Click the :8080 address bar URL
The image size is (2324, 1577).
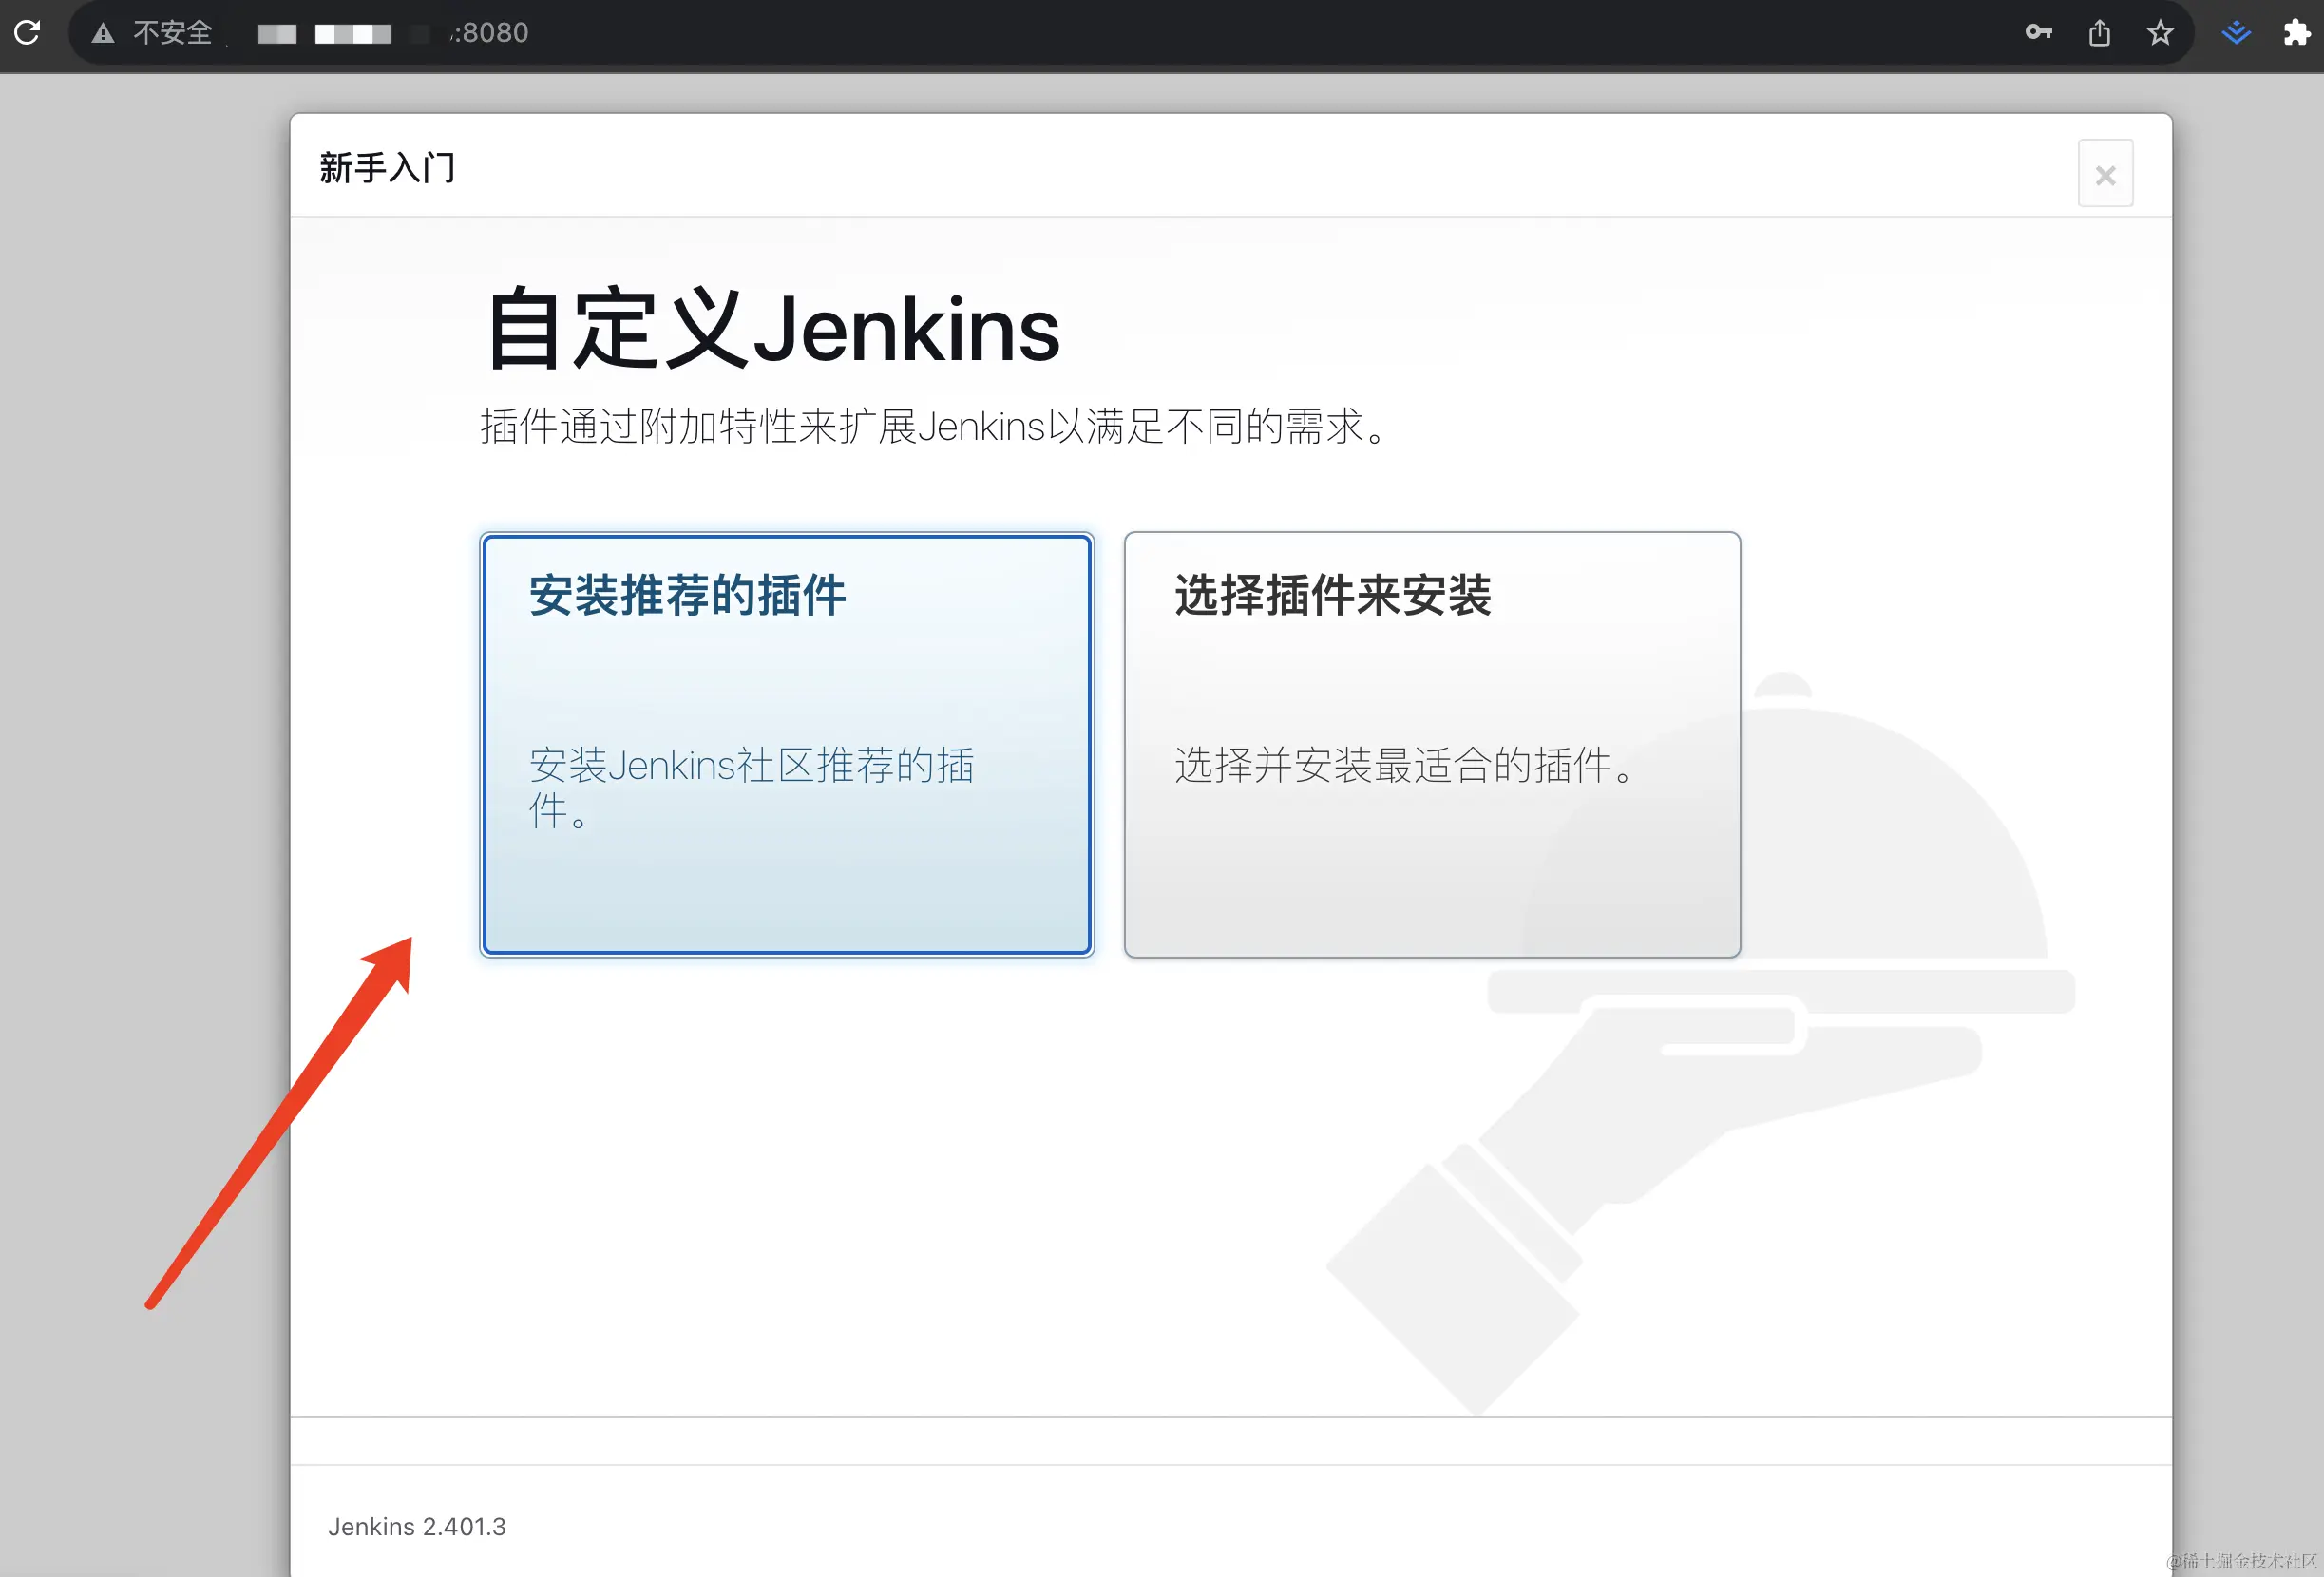point(489,33)
